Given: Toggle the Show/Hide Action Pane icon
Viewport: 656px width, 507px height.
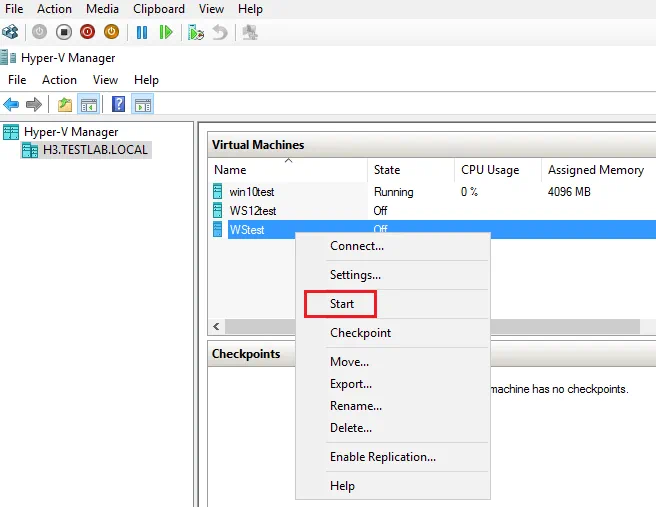Looking at the screenshot, I should pos(142,104).
